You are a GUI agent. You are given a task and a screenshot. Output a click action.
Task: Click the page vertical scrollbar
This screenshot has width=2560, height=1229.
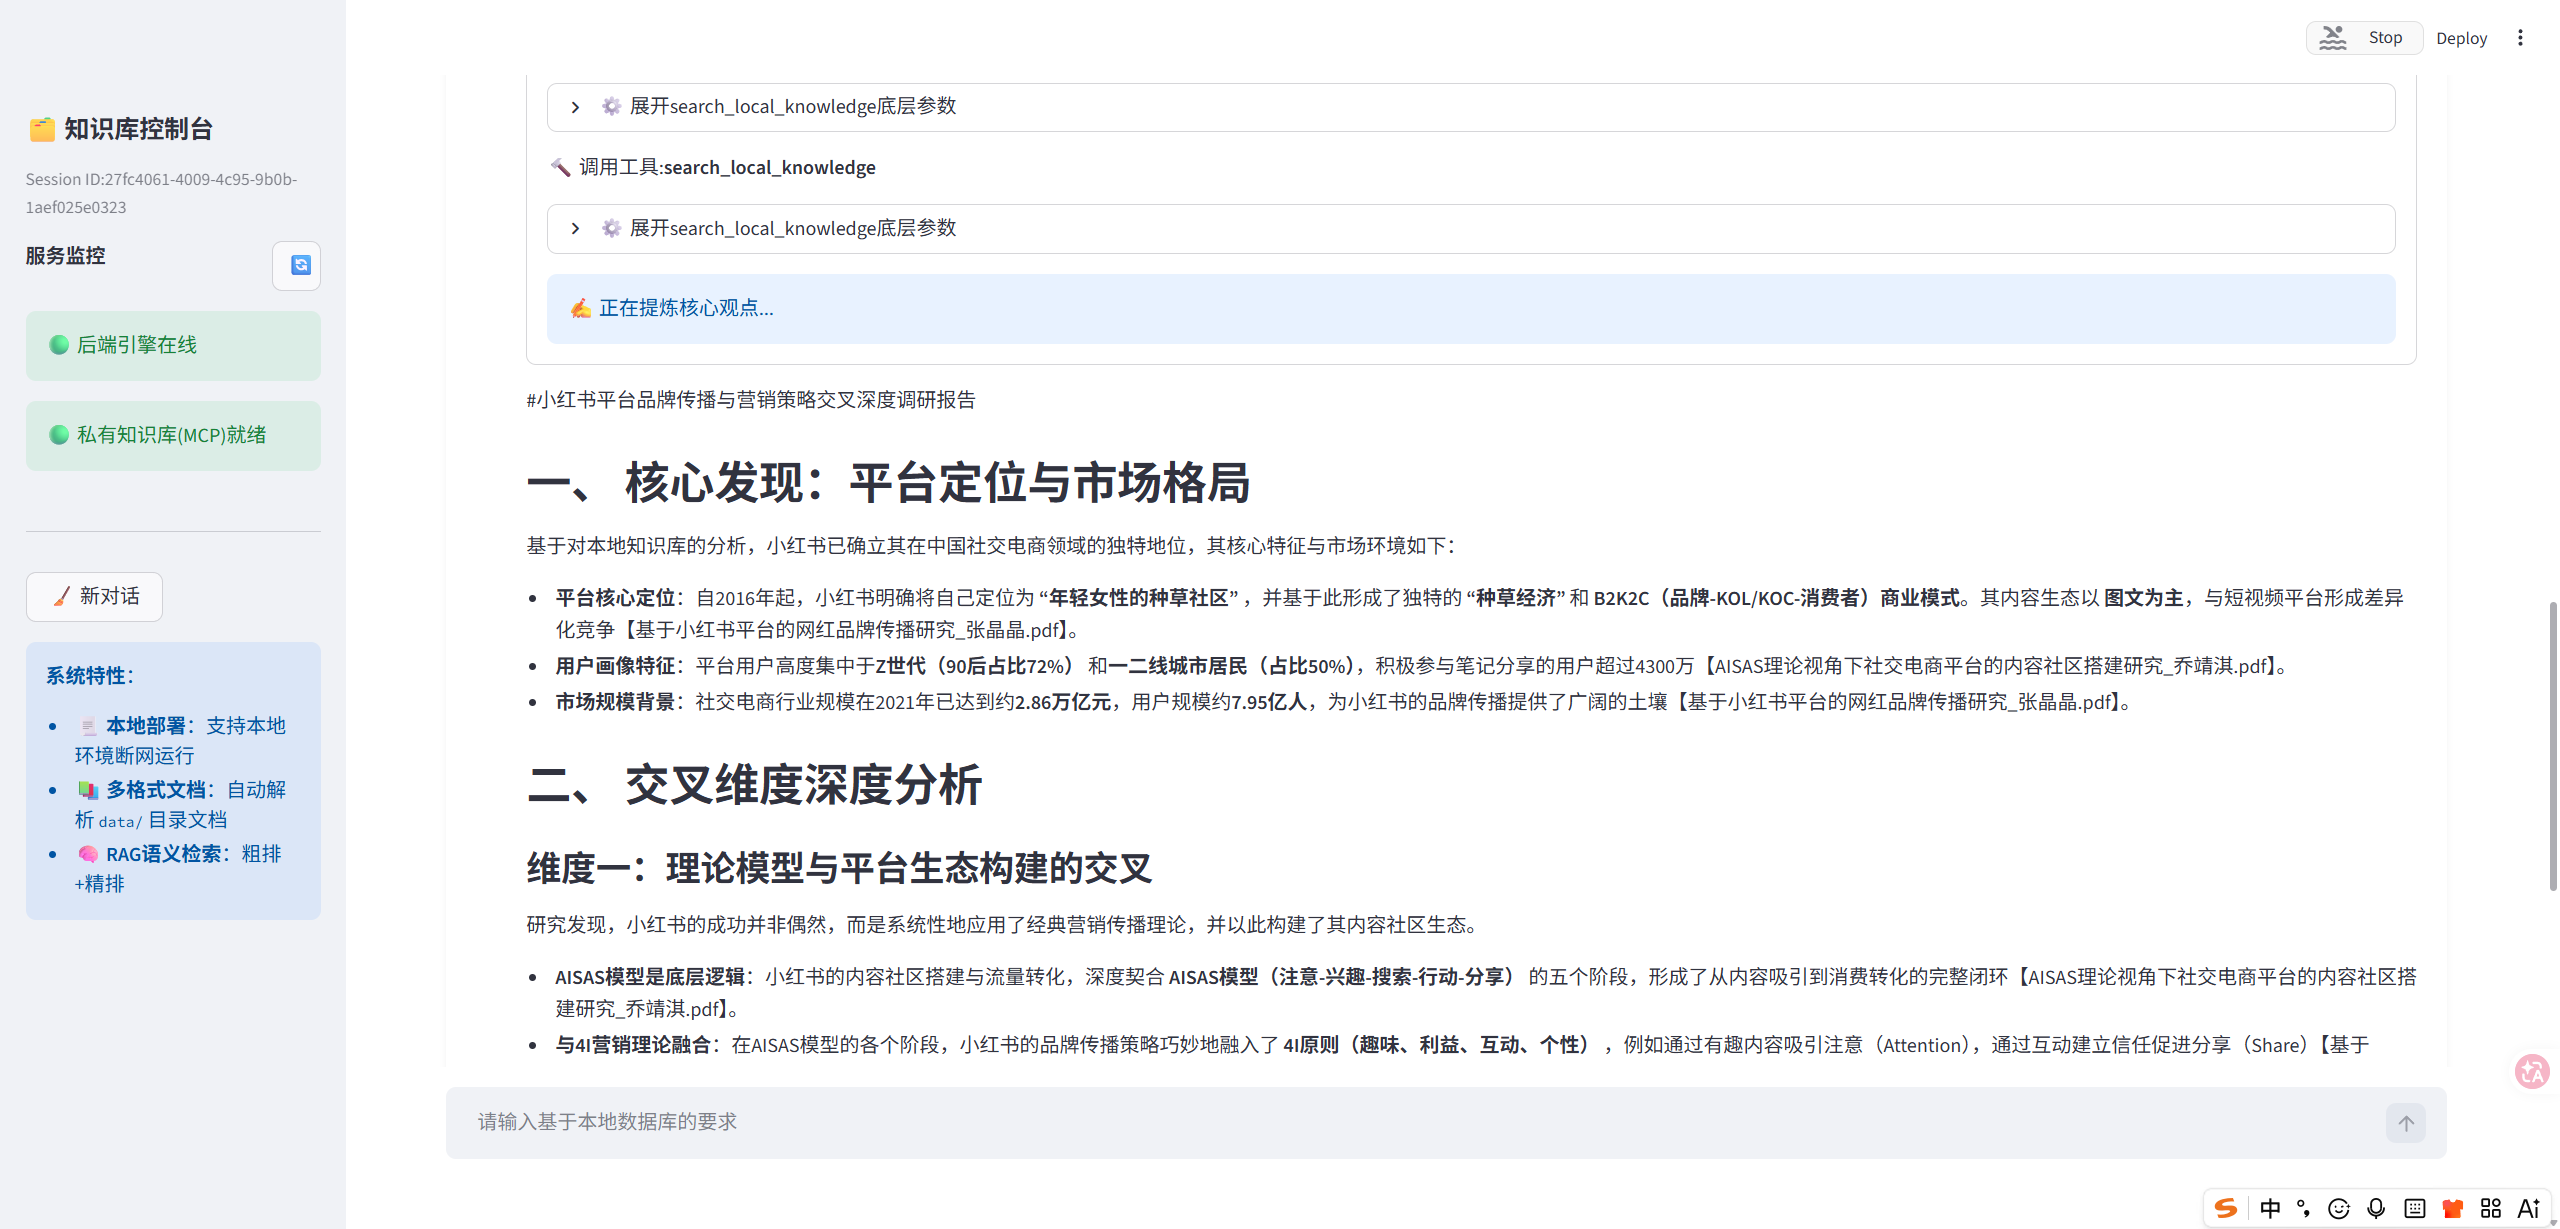[x=2552, y=745]
